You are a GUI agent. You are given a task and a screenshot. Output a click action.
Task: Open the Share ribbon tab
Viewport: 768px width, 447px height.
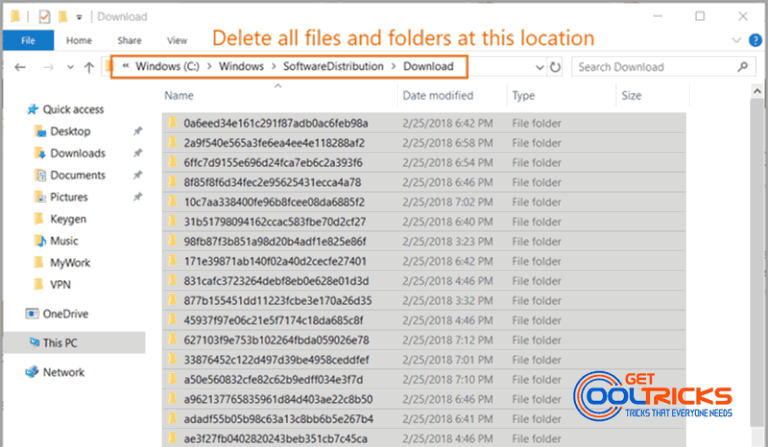coord(129,40)
